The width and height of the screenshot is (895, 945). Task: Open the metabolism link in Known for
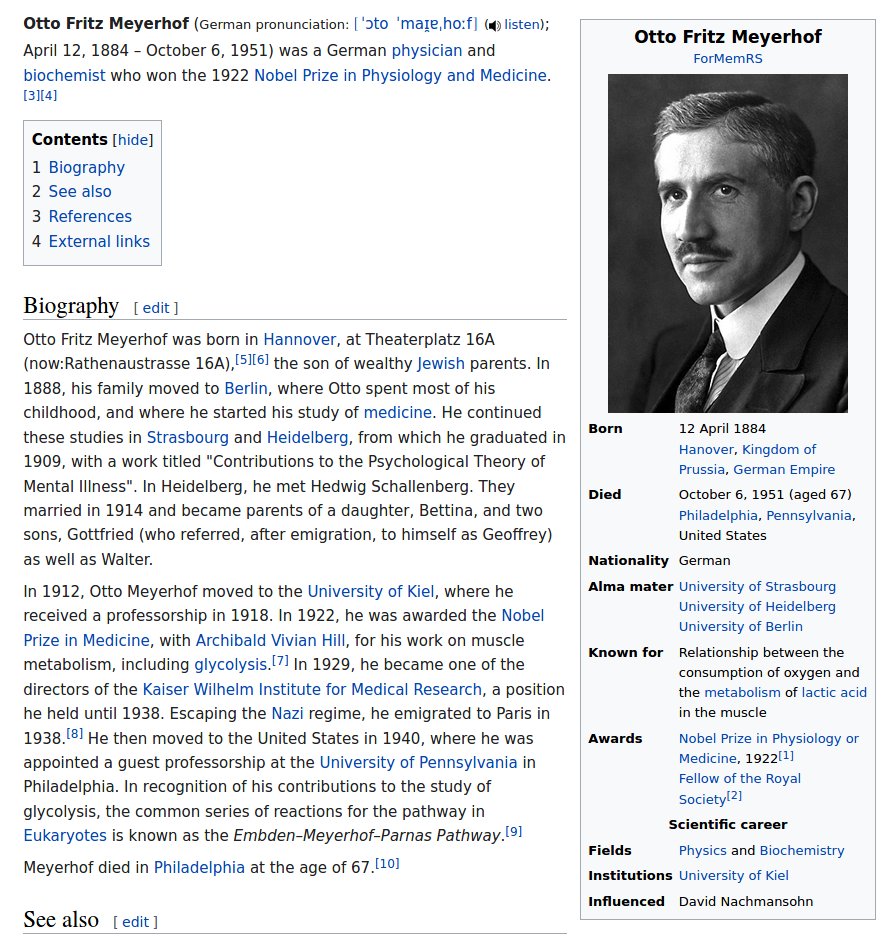tap(742, 692)
